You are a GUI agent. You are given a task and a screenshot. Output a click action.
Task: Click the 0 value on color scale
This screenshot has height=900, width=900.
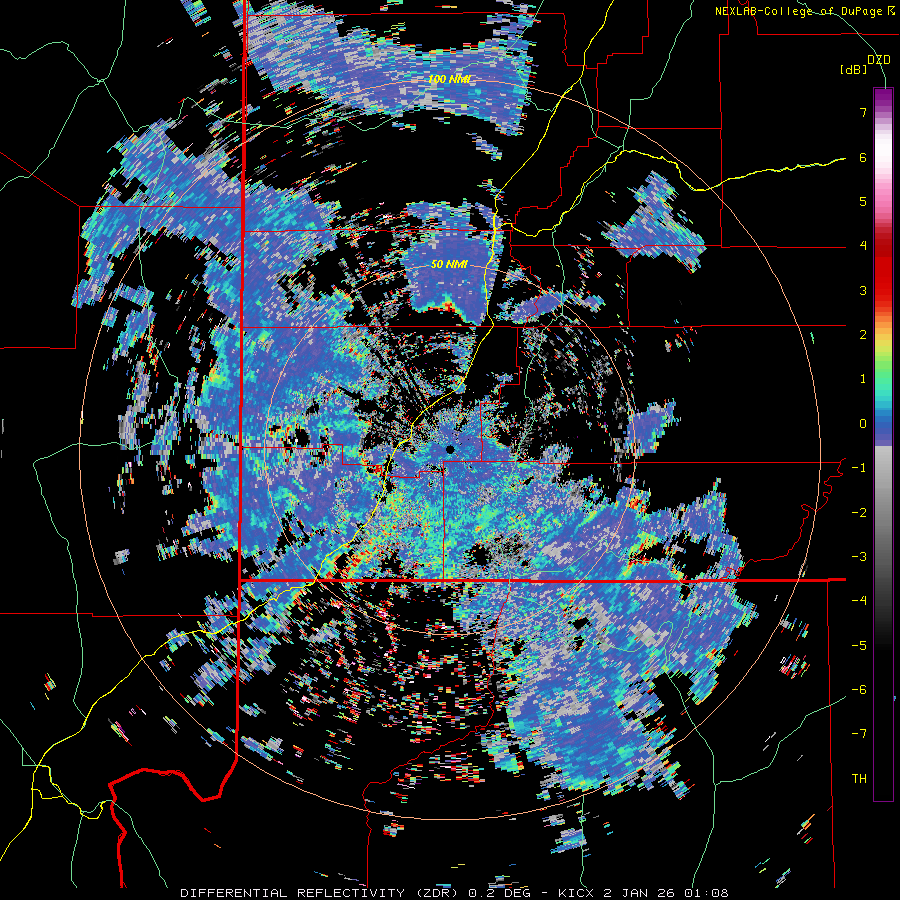coord(863,424)
